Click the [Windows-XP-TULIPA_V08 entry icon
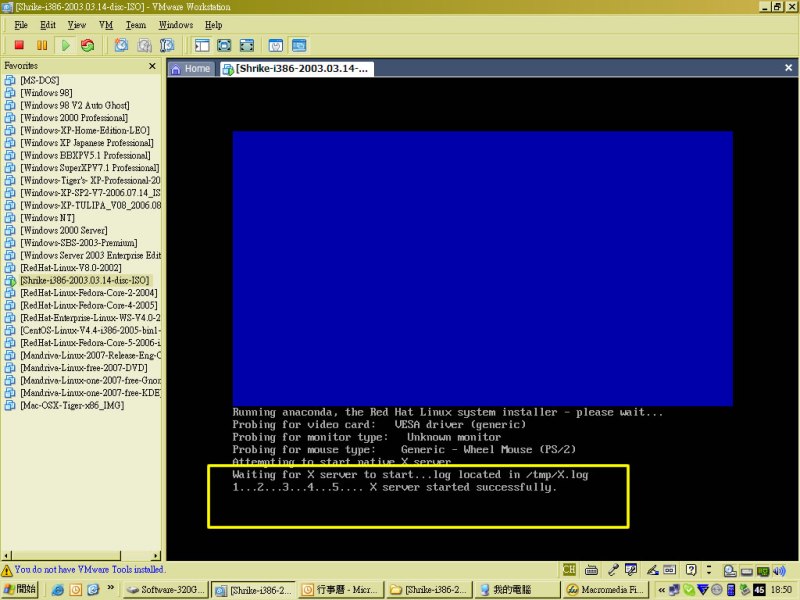 [x=10, y=205]
